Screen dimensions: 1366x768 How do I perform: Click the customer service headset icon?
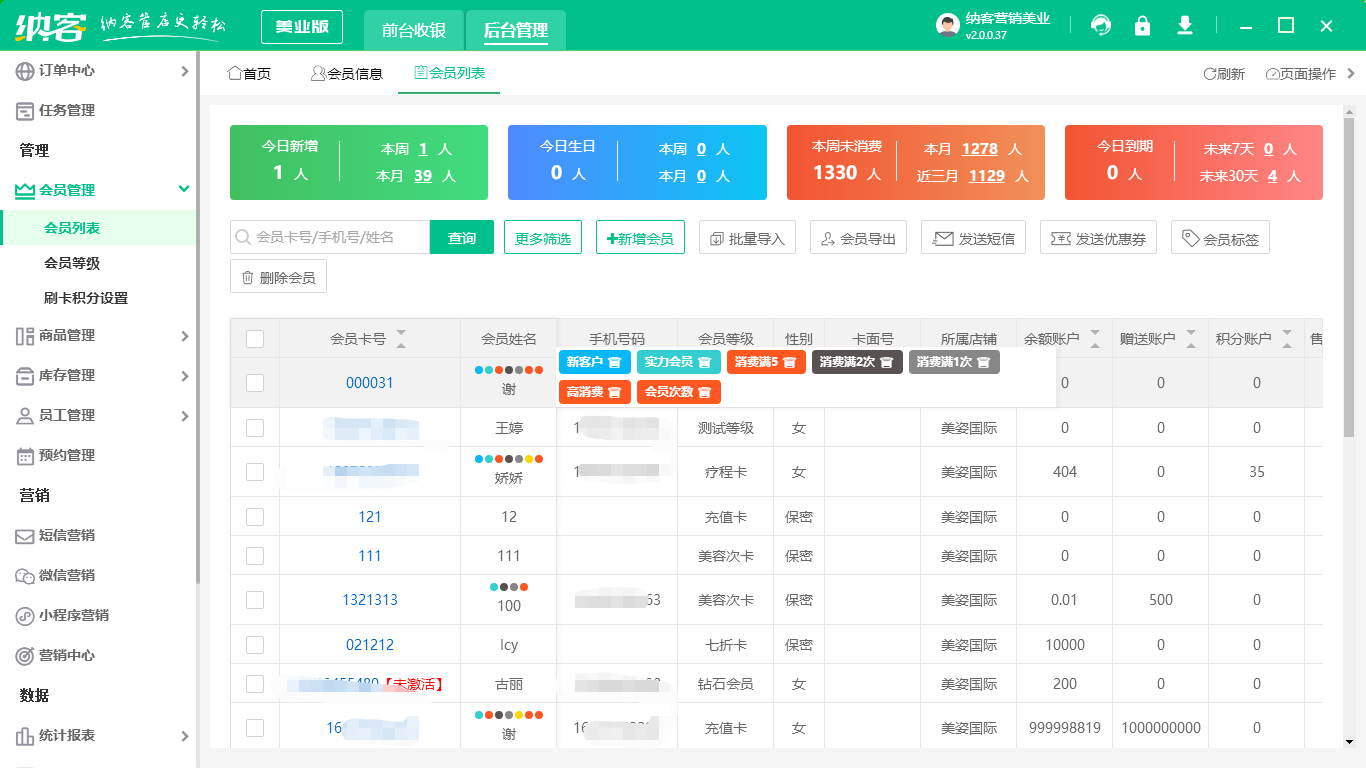point(1101,26)
